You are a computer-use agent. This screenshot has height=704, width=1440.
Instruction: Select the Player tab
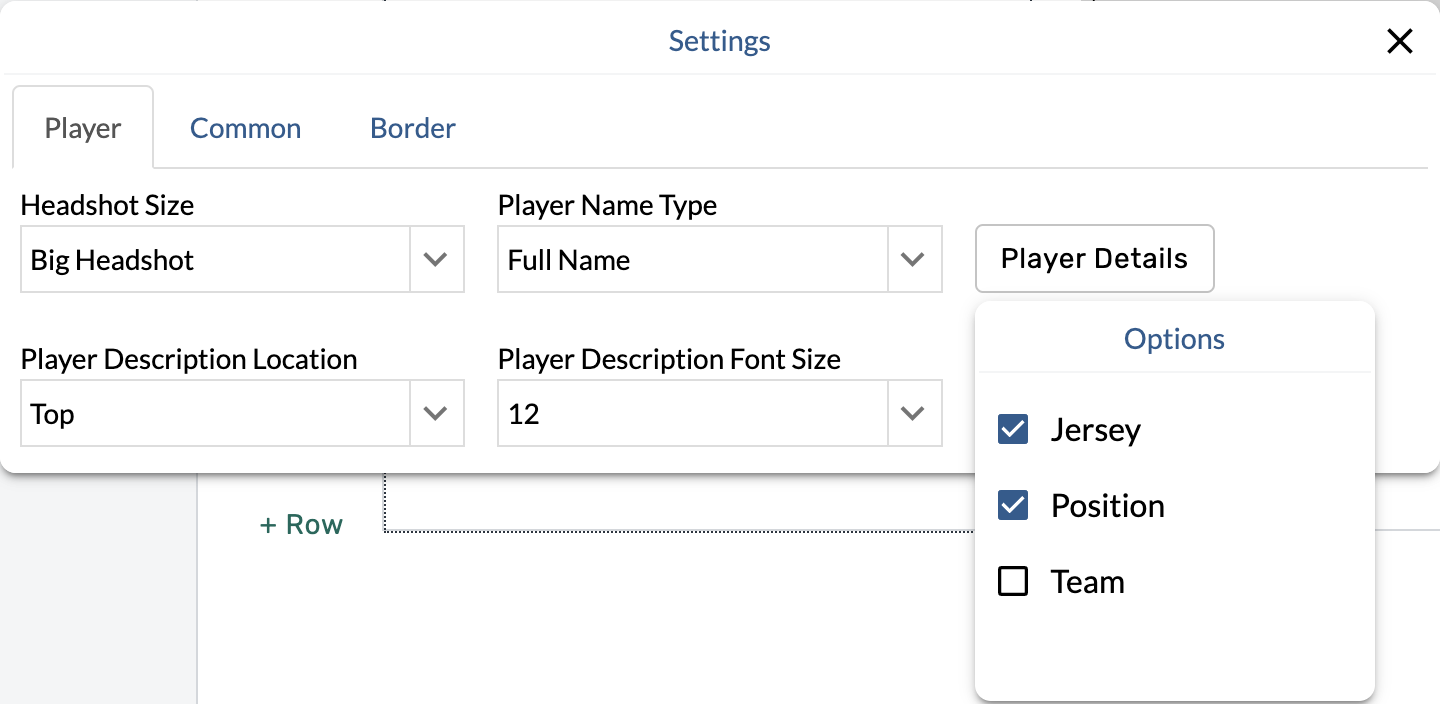pyautogui.click(x=82, y=127)
